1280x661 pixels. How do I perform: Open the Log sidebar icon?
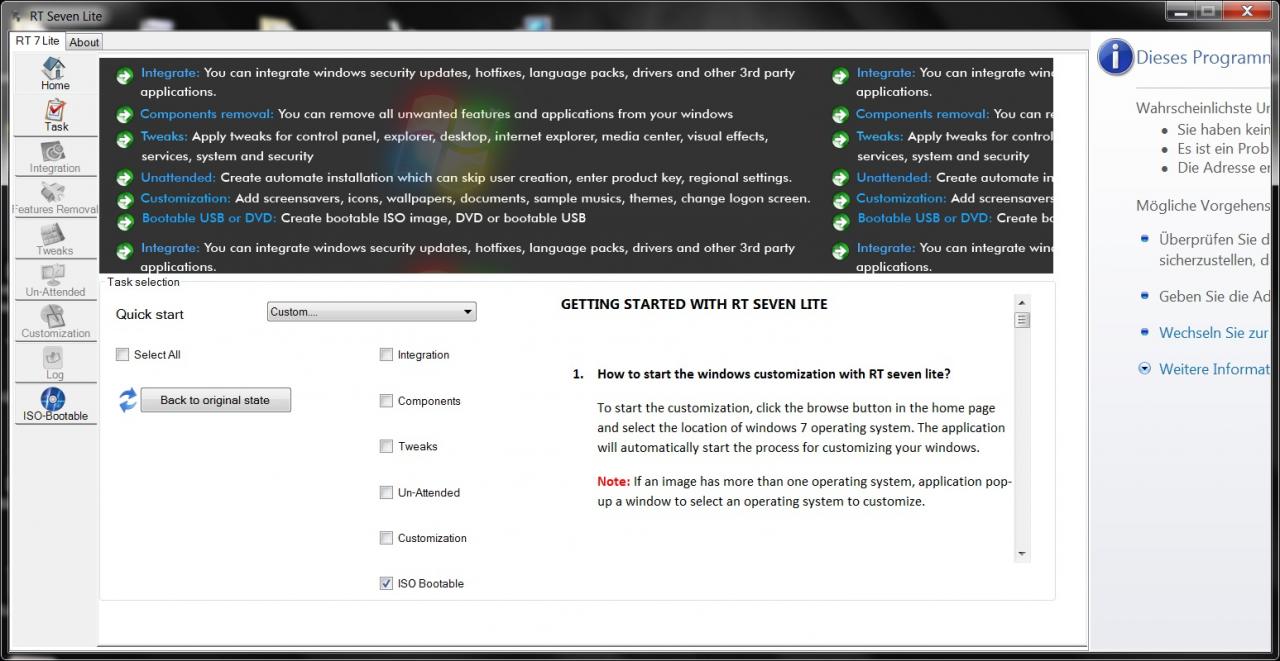tap(55, 363)
